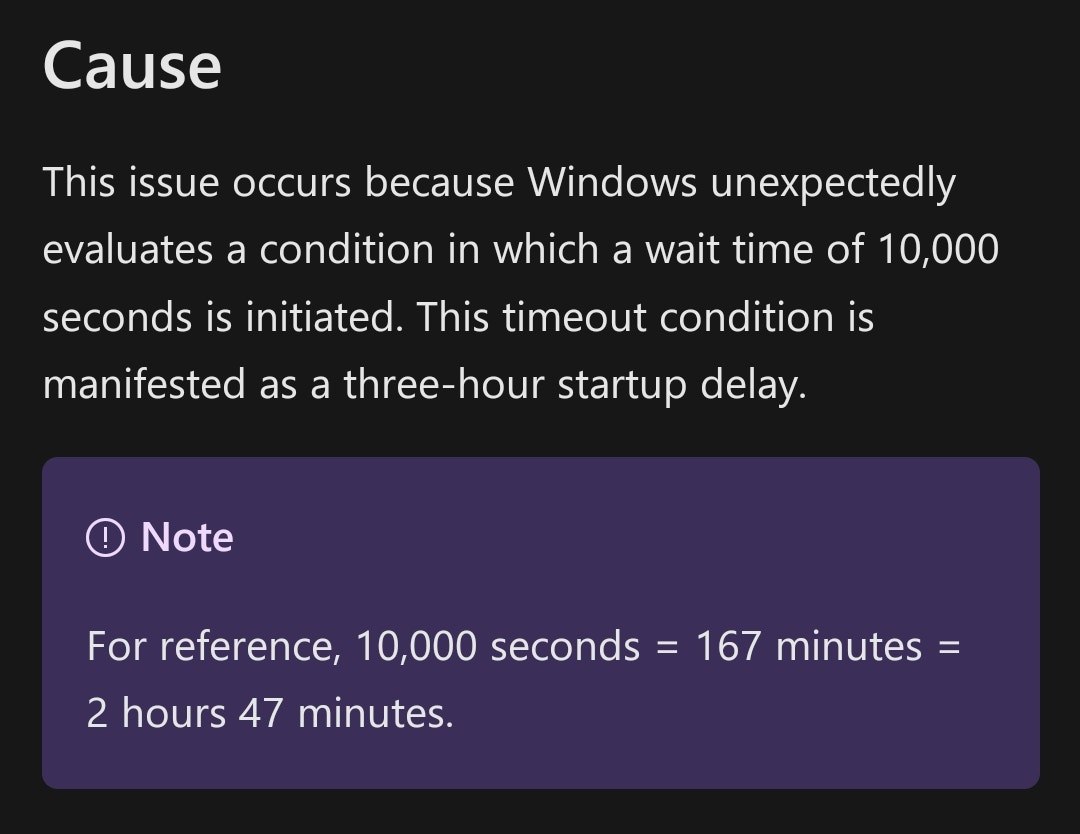Click "2 hours 47 minutes" text
The image size is (1080, 834).
click(x=269, y=713)
